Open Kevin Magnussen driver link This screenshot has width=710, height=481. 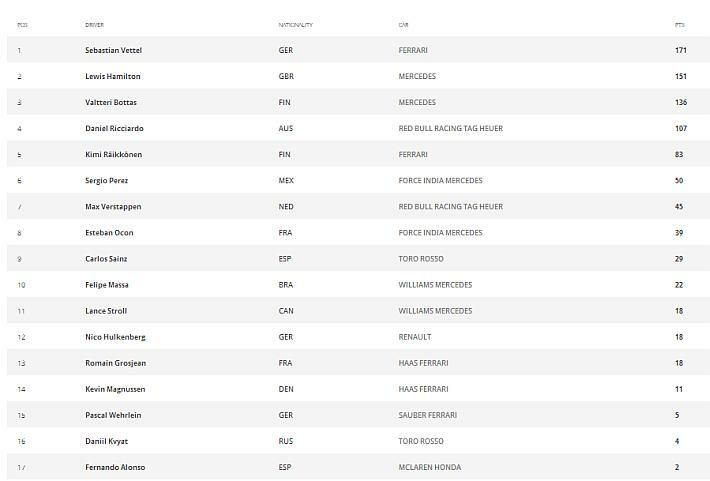(114, 389)
